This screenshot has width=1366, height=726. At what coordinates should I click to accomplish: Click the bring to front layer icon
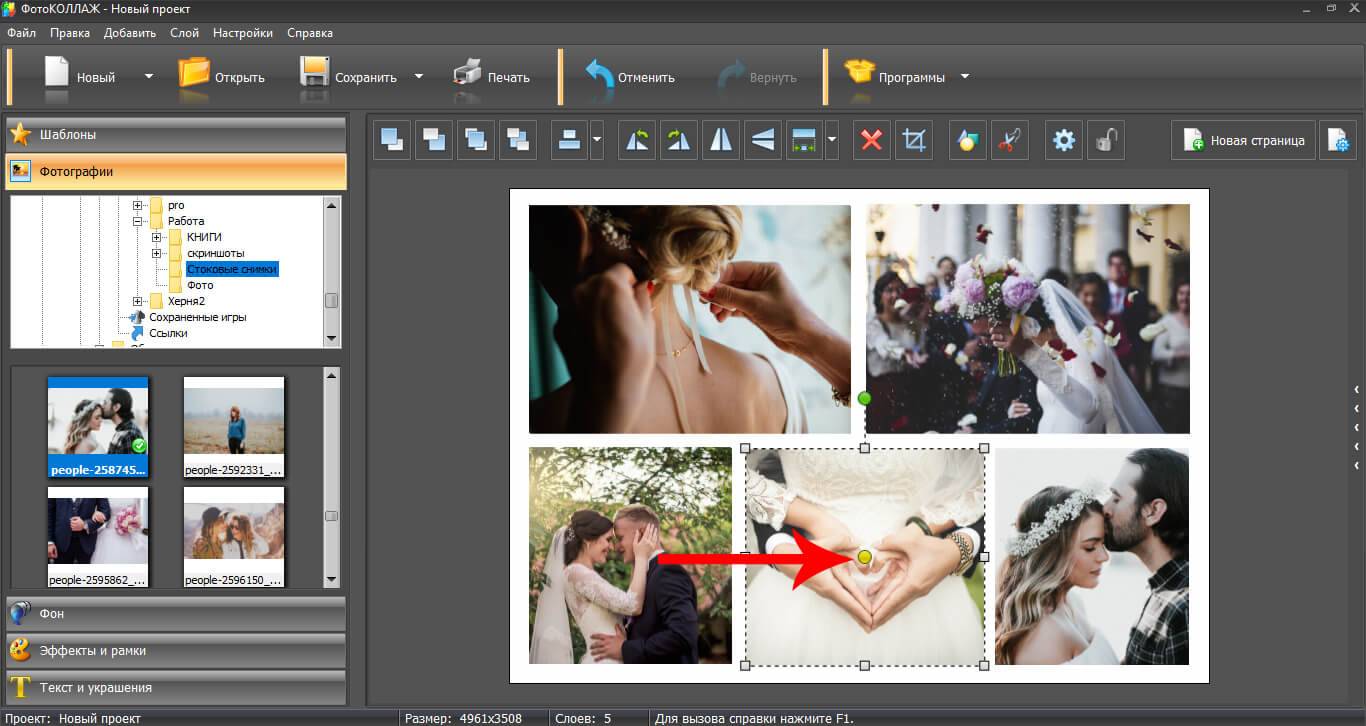tap(393, 140)
